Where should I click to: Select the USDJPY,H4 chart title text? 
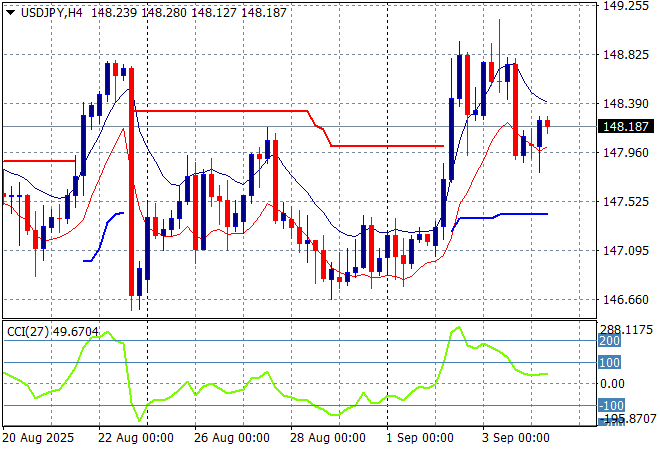(52, 13)
